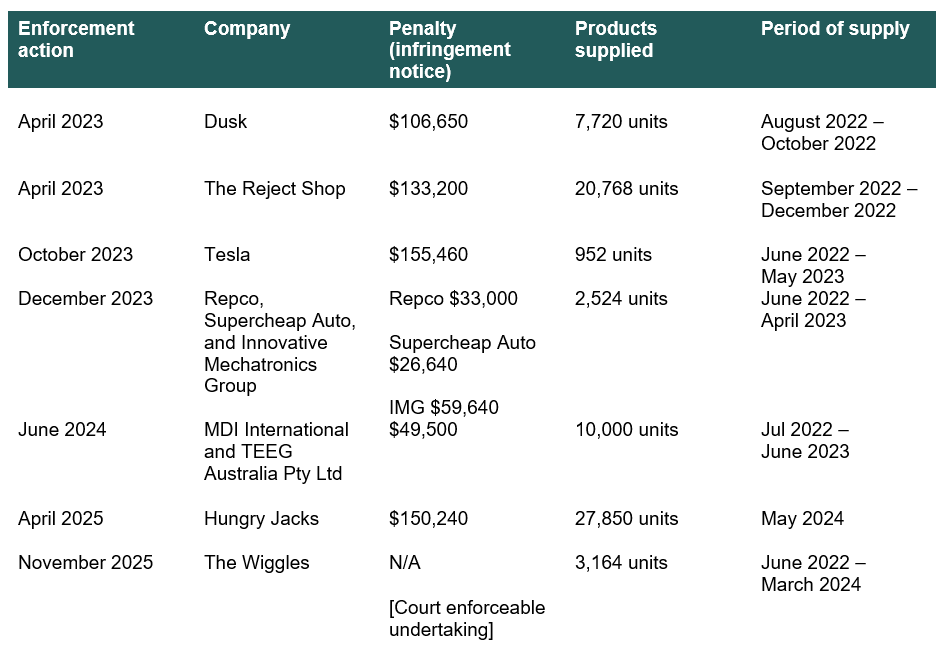Select The Reject Shop cell
The height and width of the screenshot is (672, 946).
[x=274, y=189]
